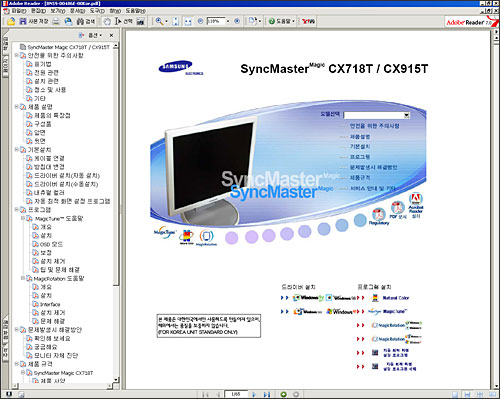The height and width of the screenshot is (399, 500).
Task: Click the Save a Copy floppy icon
Action: (x=23, y=21)
